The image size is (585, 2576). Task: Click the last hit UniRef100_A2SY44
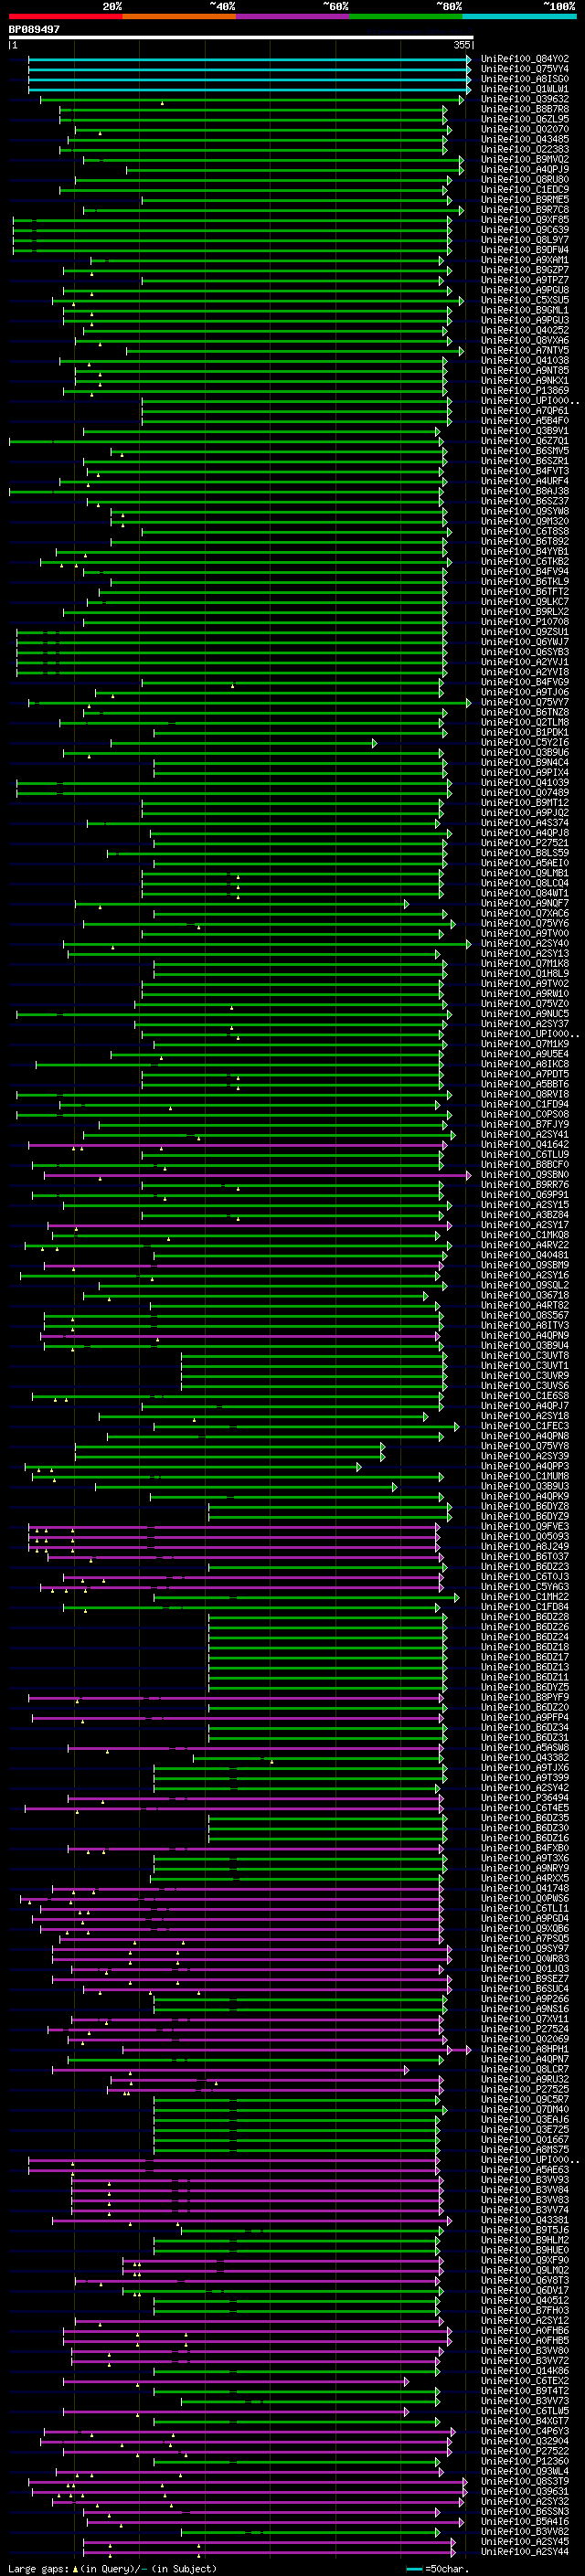pyautogui.click(x=525, y=2551)
